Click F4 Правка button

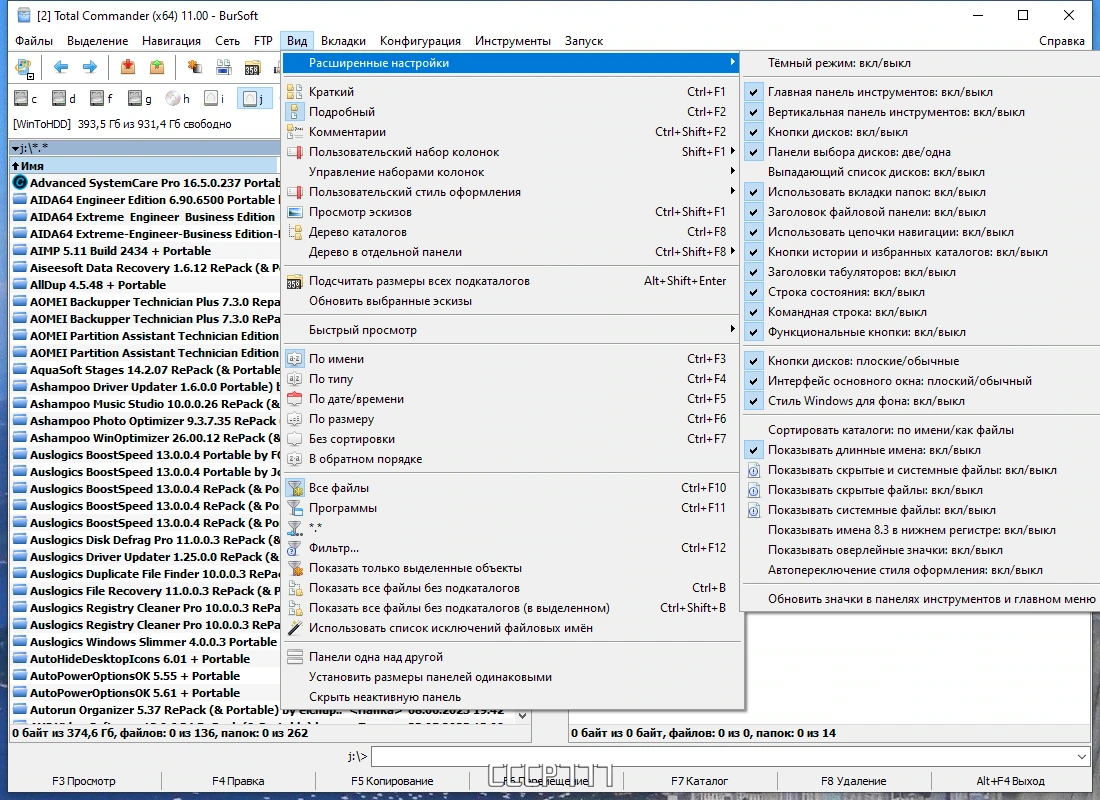[x=239, y=781]
